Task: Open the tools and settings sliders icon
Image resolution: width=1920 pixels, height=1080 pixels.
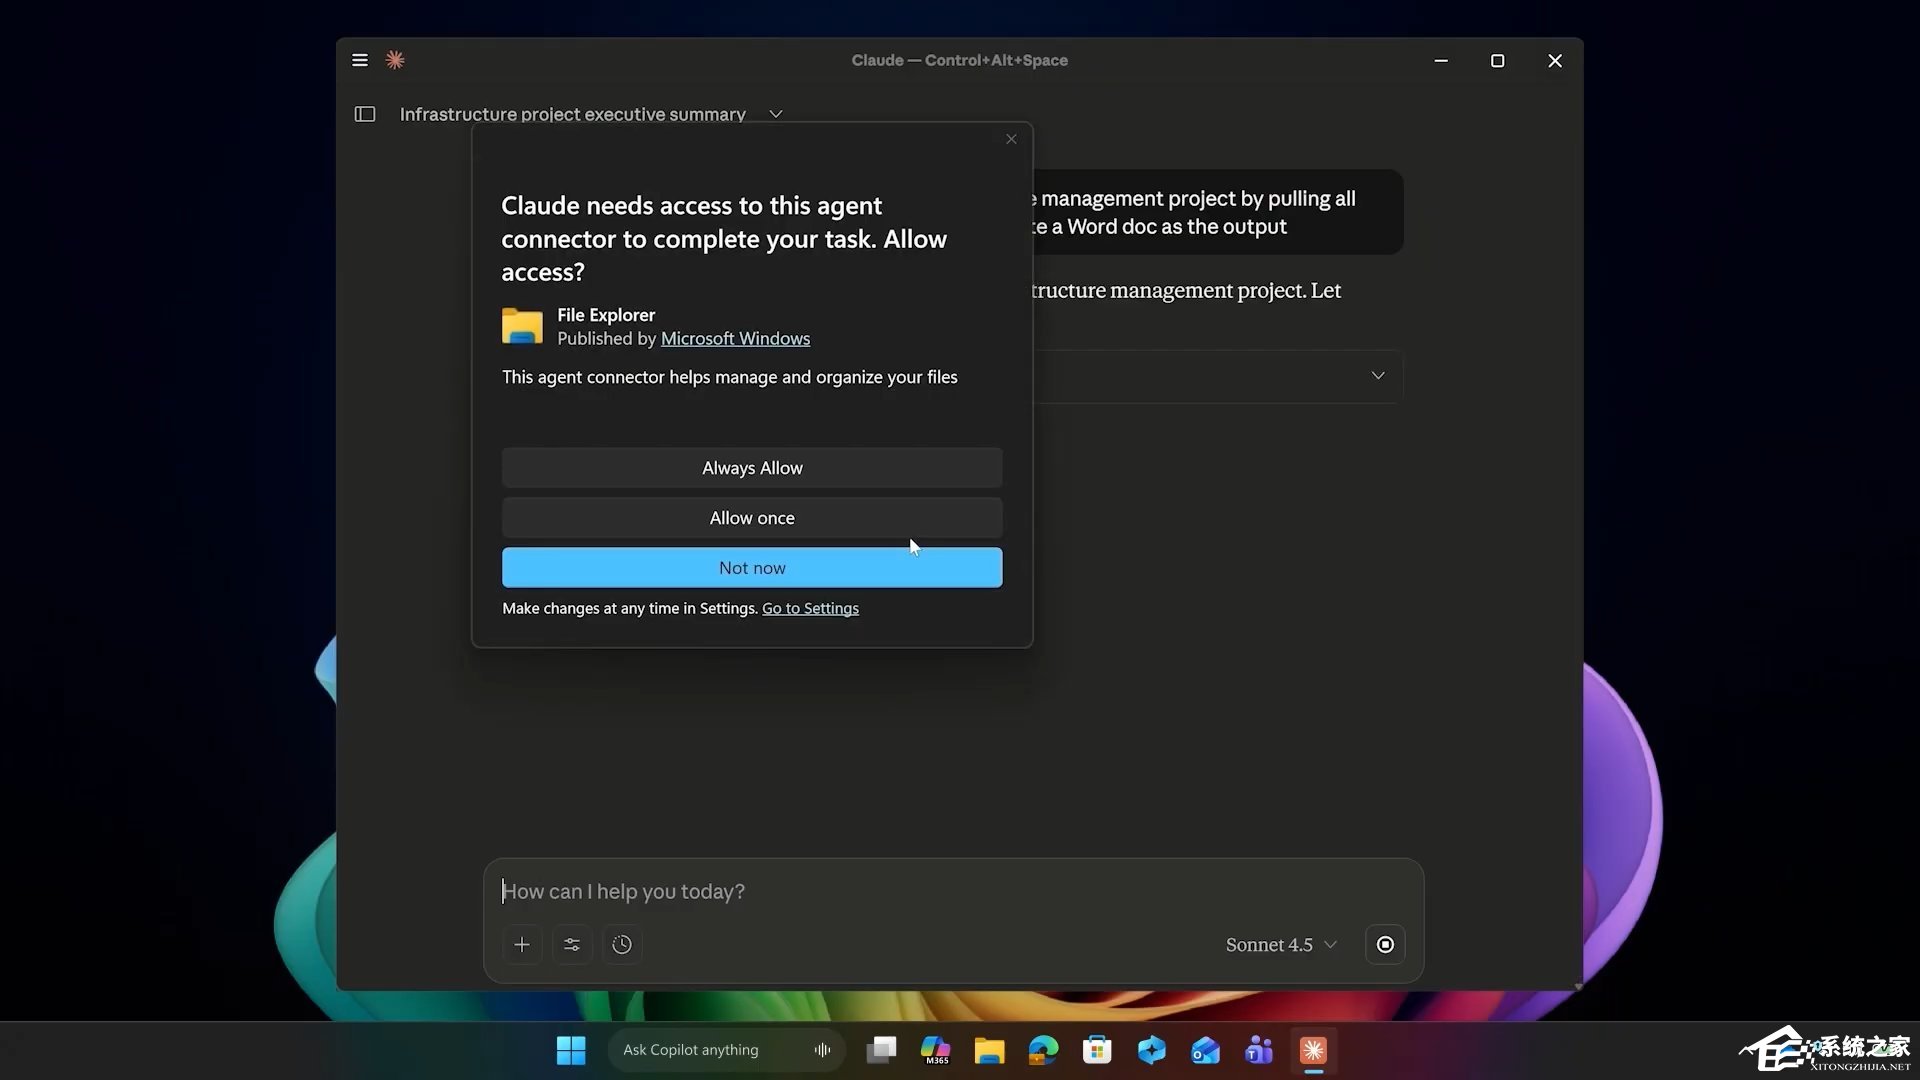Action: click(x=572, y=944)
